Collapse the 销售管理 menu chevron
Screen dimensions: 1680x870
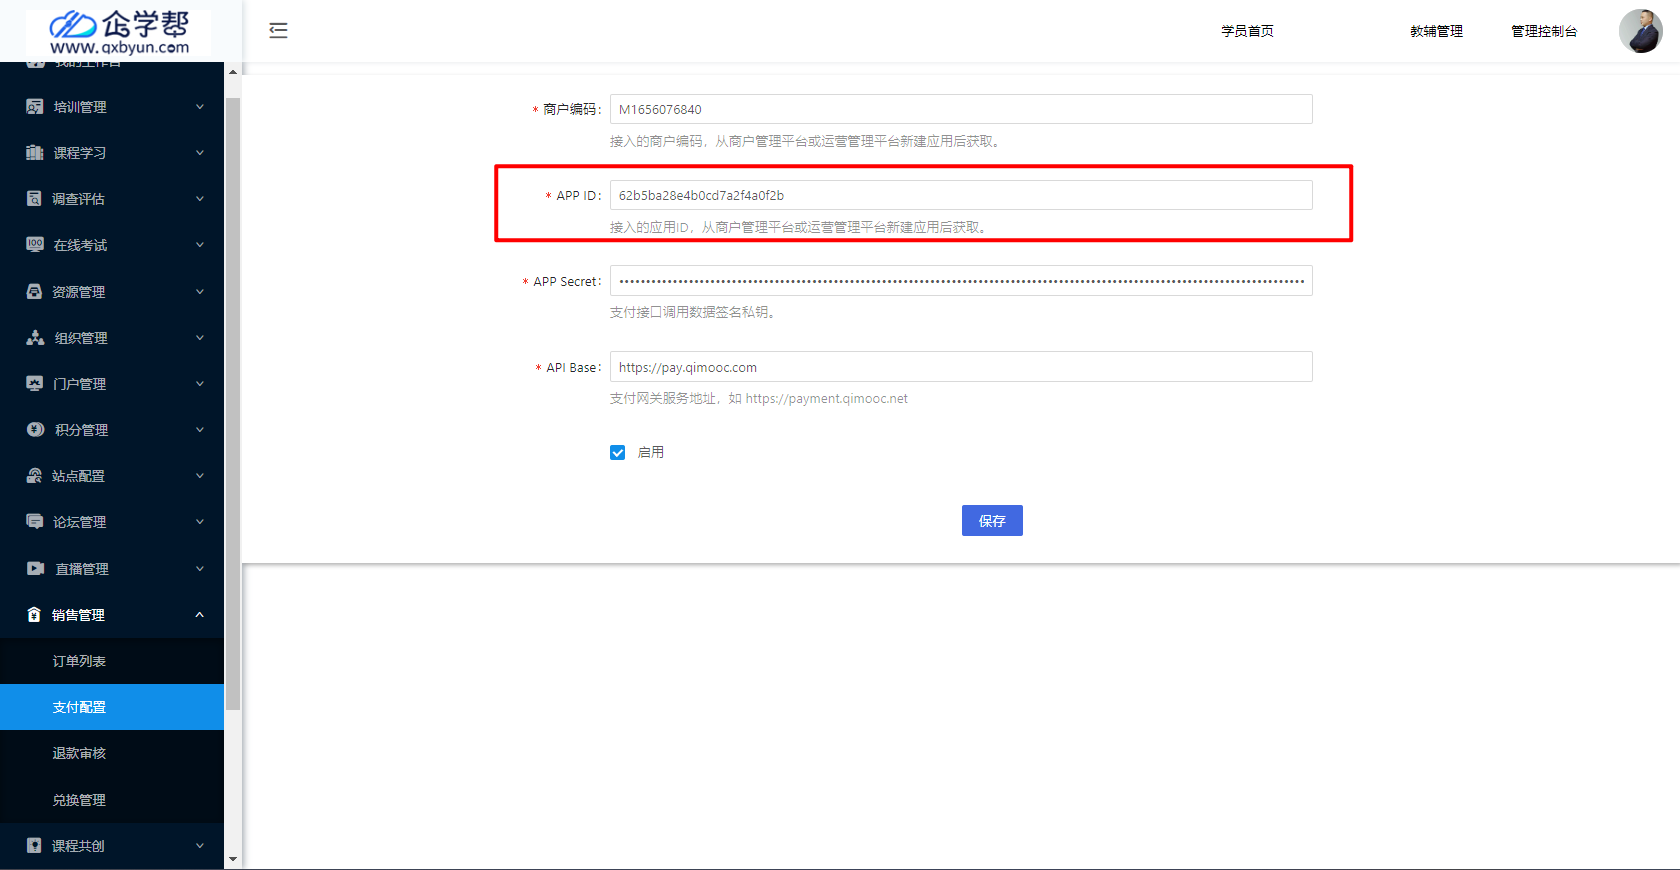point(200,615)
